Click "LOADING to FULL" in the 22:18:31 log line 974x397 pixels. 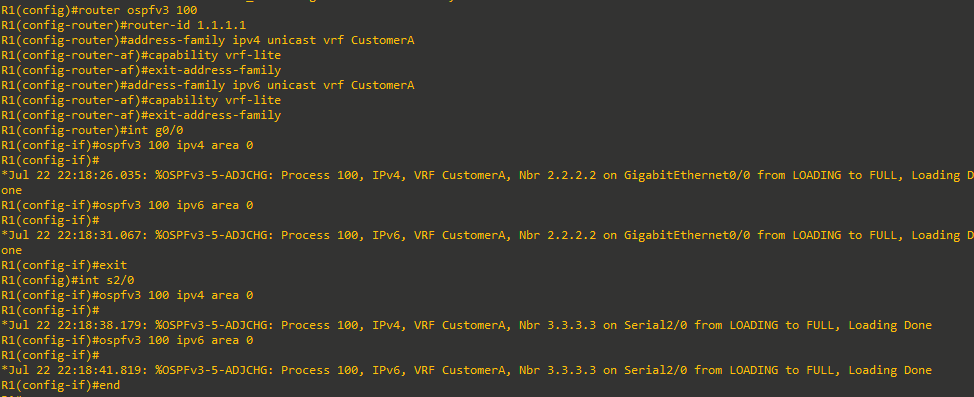click(845, 235)
